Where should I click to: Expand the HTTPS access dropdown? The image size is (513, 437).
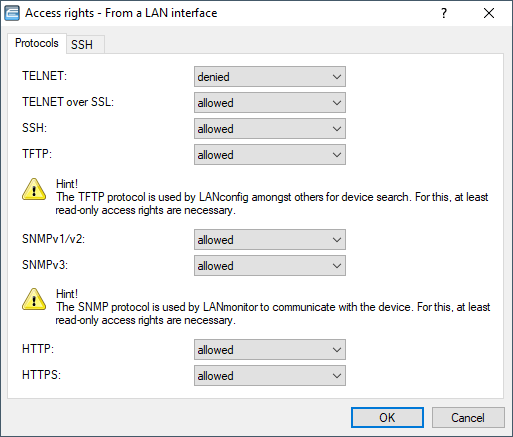(270, 376)
